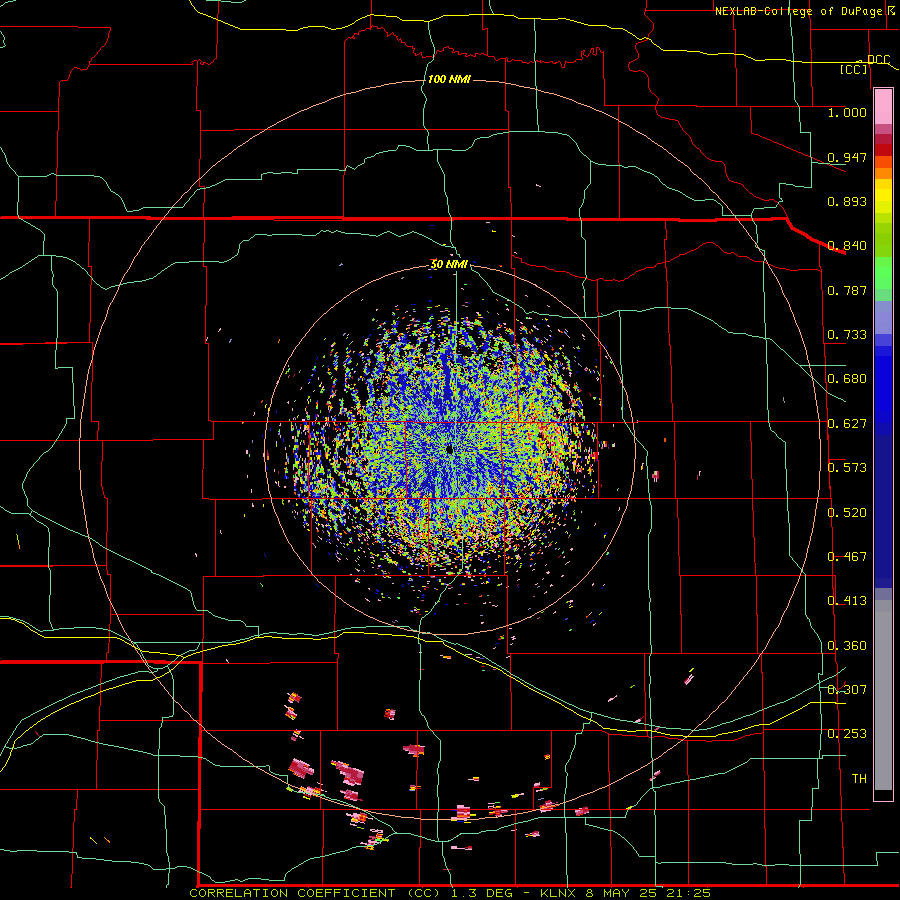This screenshot has height=900, width=900.
Task: Click the gray bottom segment of color bar
Action: tap(883, 695)
